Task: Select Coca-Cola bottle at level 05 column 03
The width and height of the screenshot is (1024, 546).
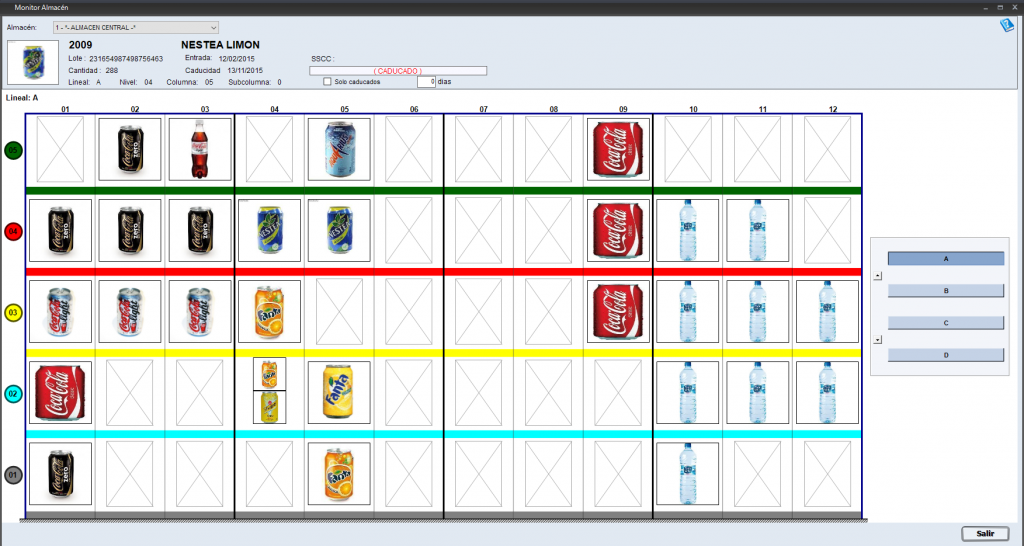Action: [200, 150]
